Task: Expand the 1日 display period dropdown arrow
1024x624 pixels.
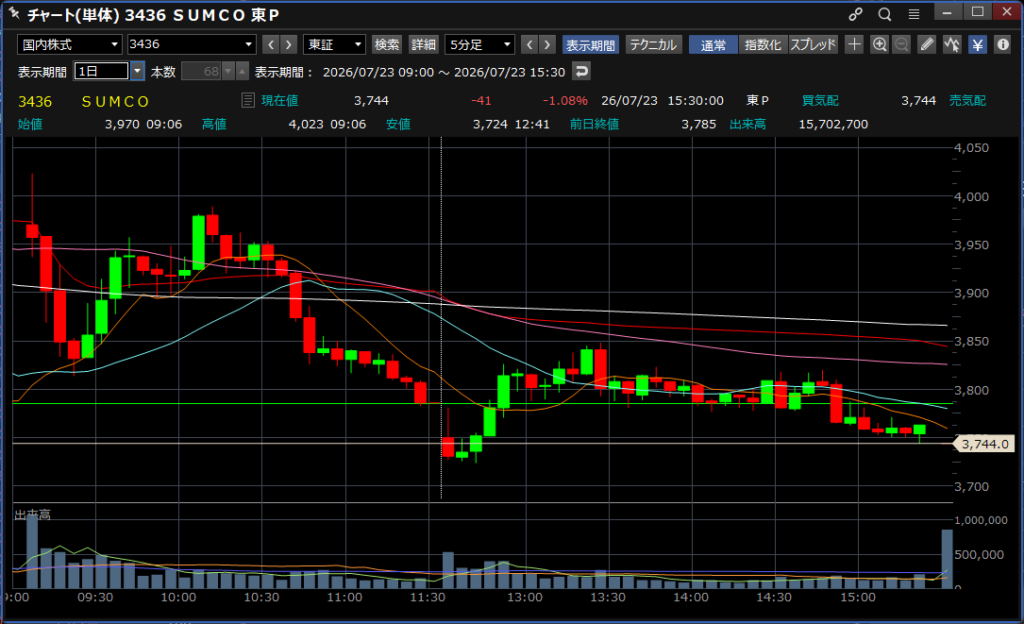Action: pyautogui.click(x=137, y=70)
